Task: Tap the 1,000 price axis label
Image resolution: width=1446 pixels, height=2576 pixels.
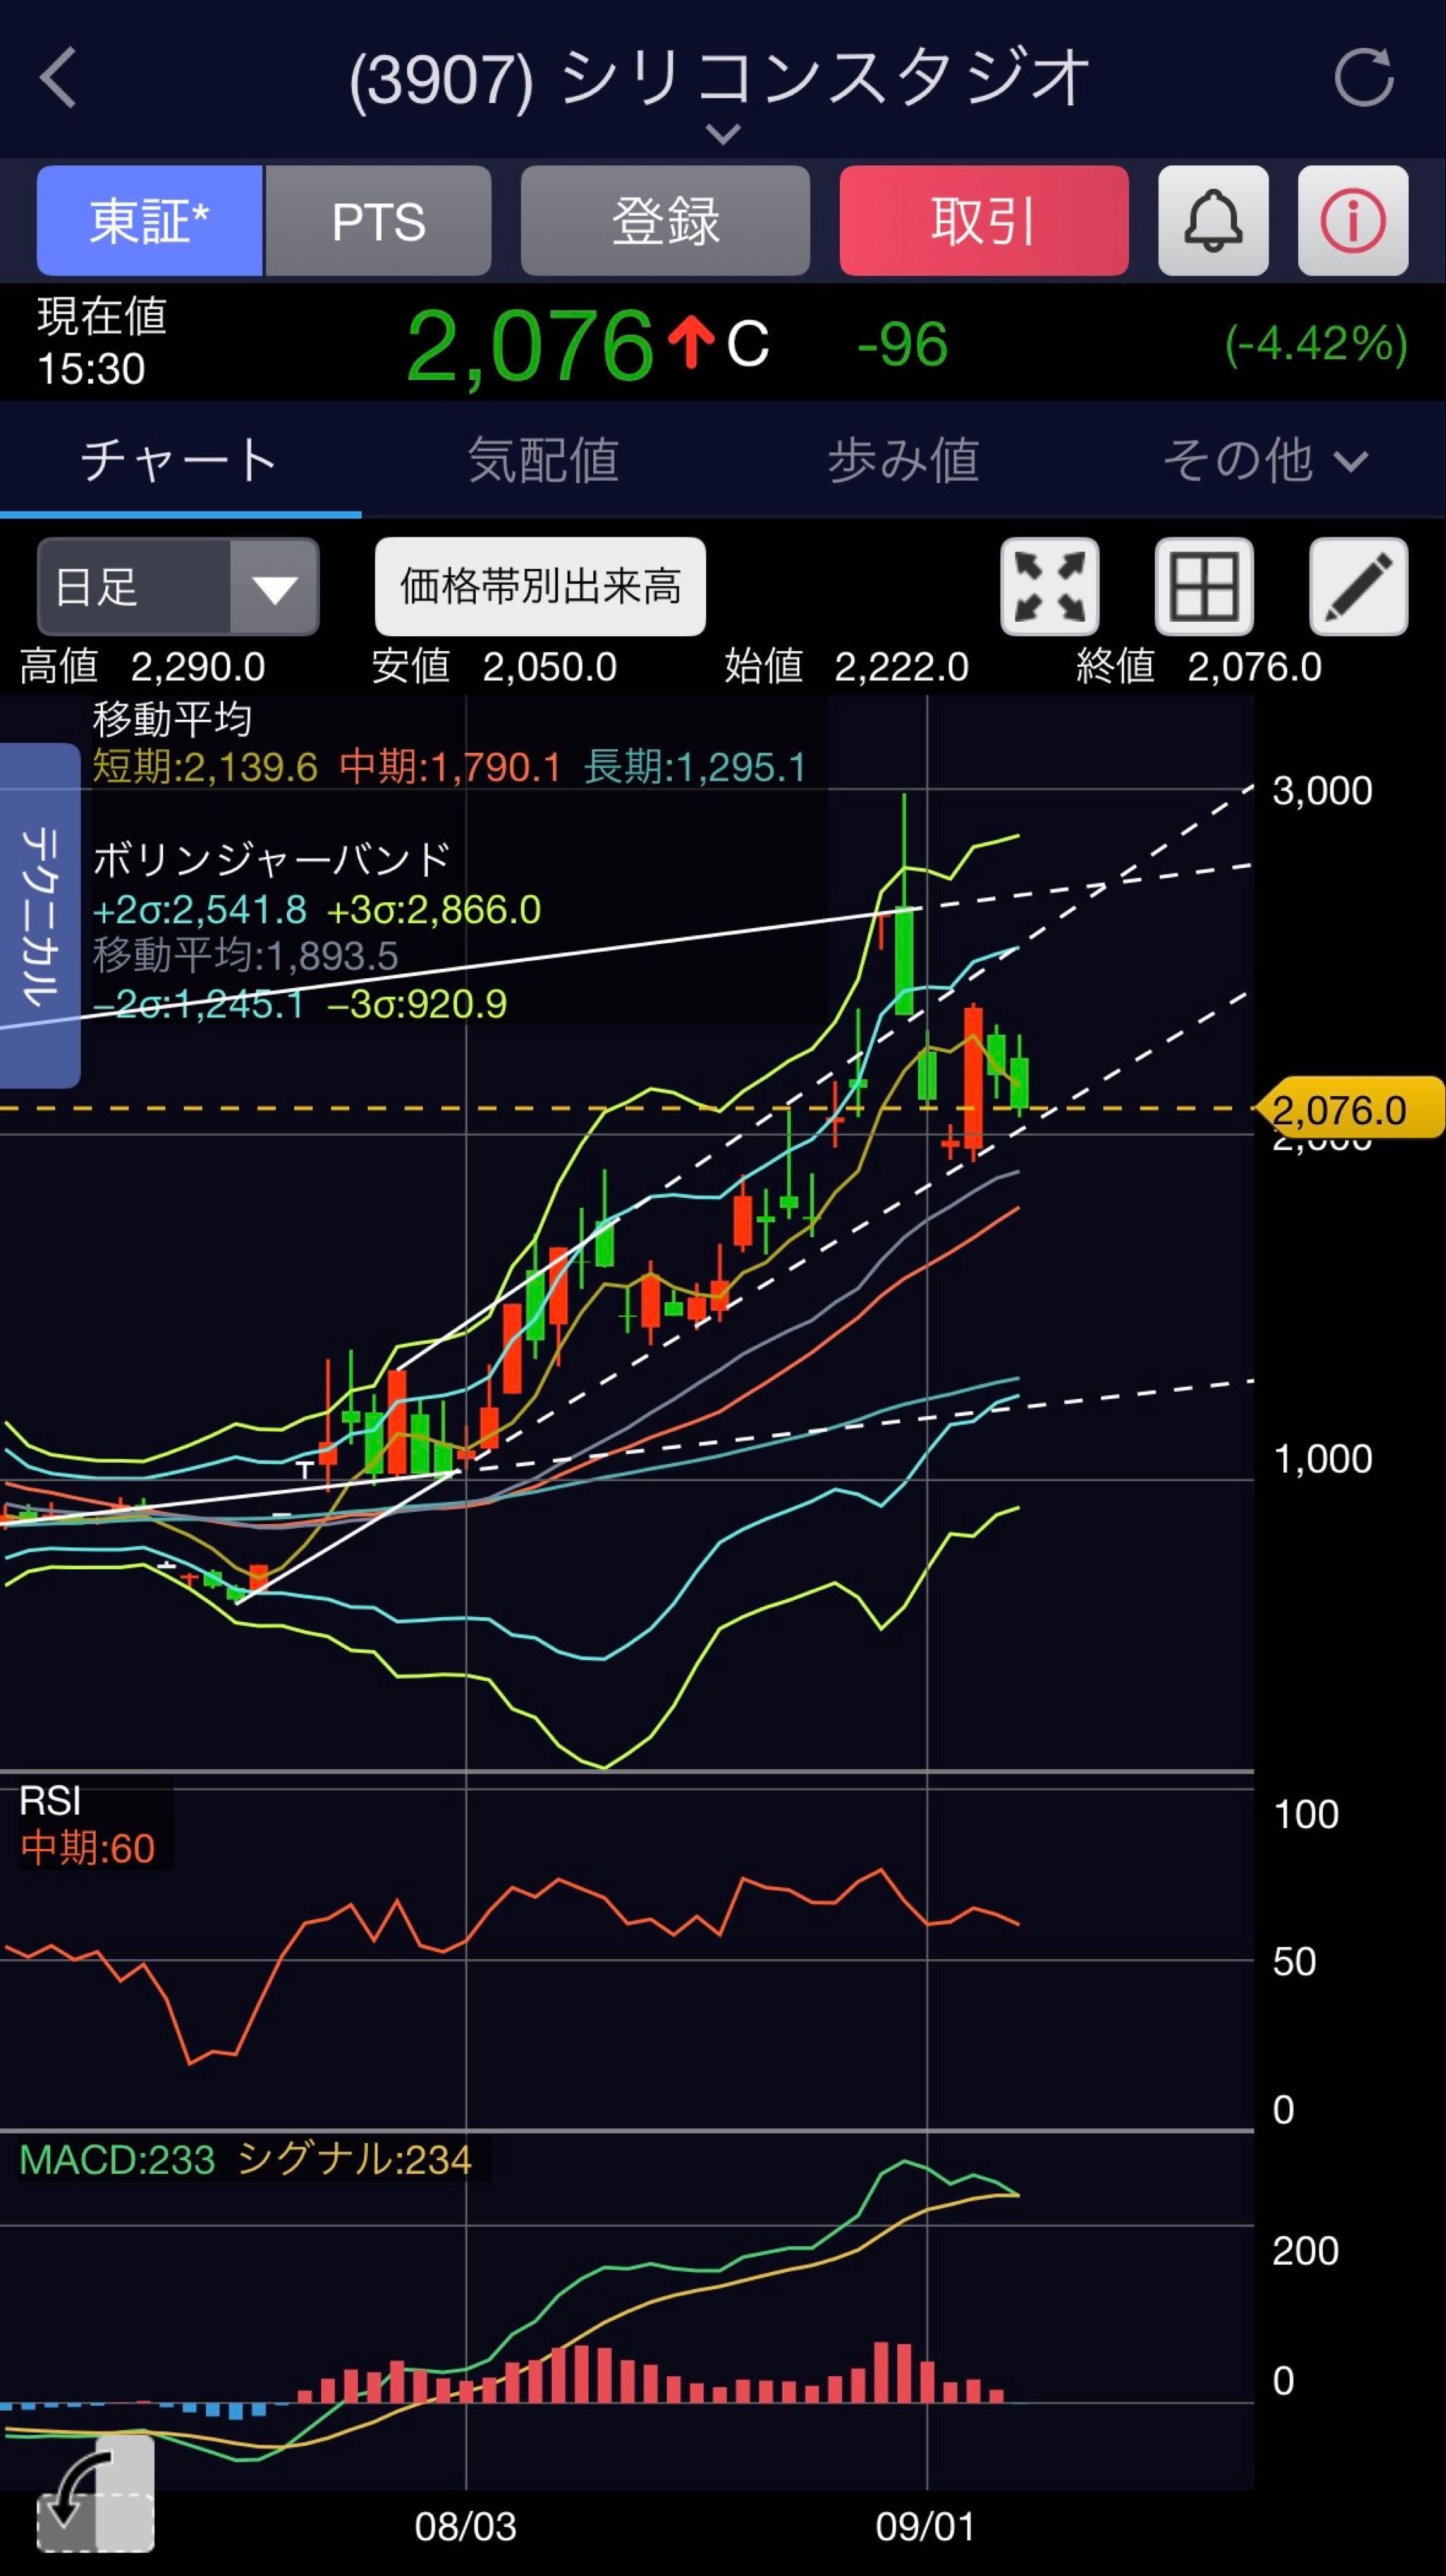Action: [1322, 1459]
